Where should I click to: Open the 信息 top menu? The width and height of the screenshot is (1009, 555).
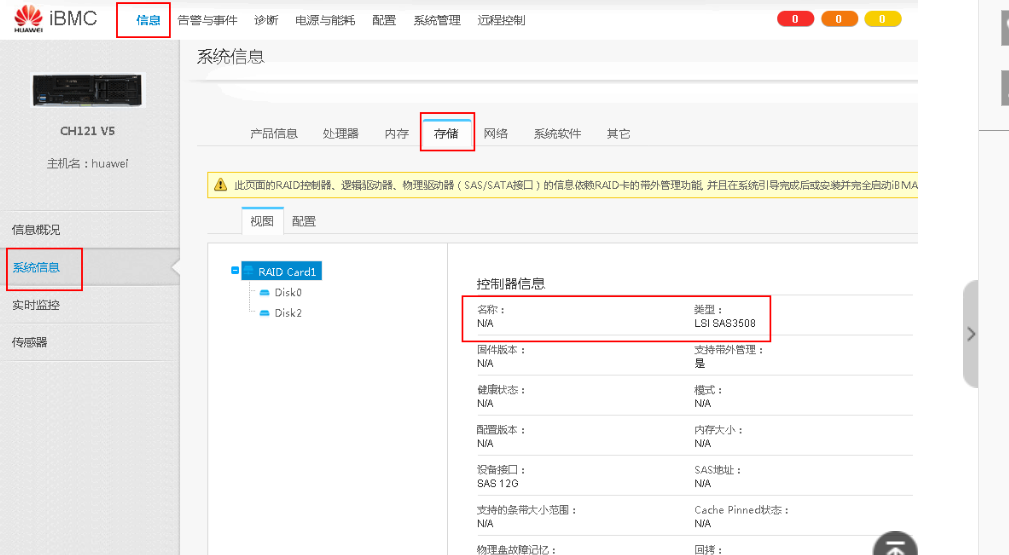pos(148,20)
